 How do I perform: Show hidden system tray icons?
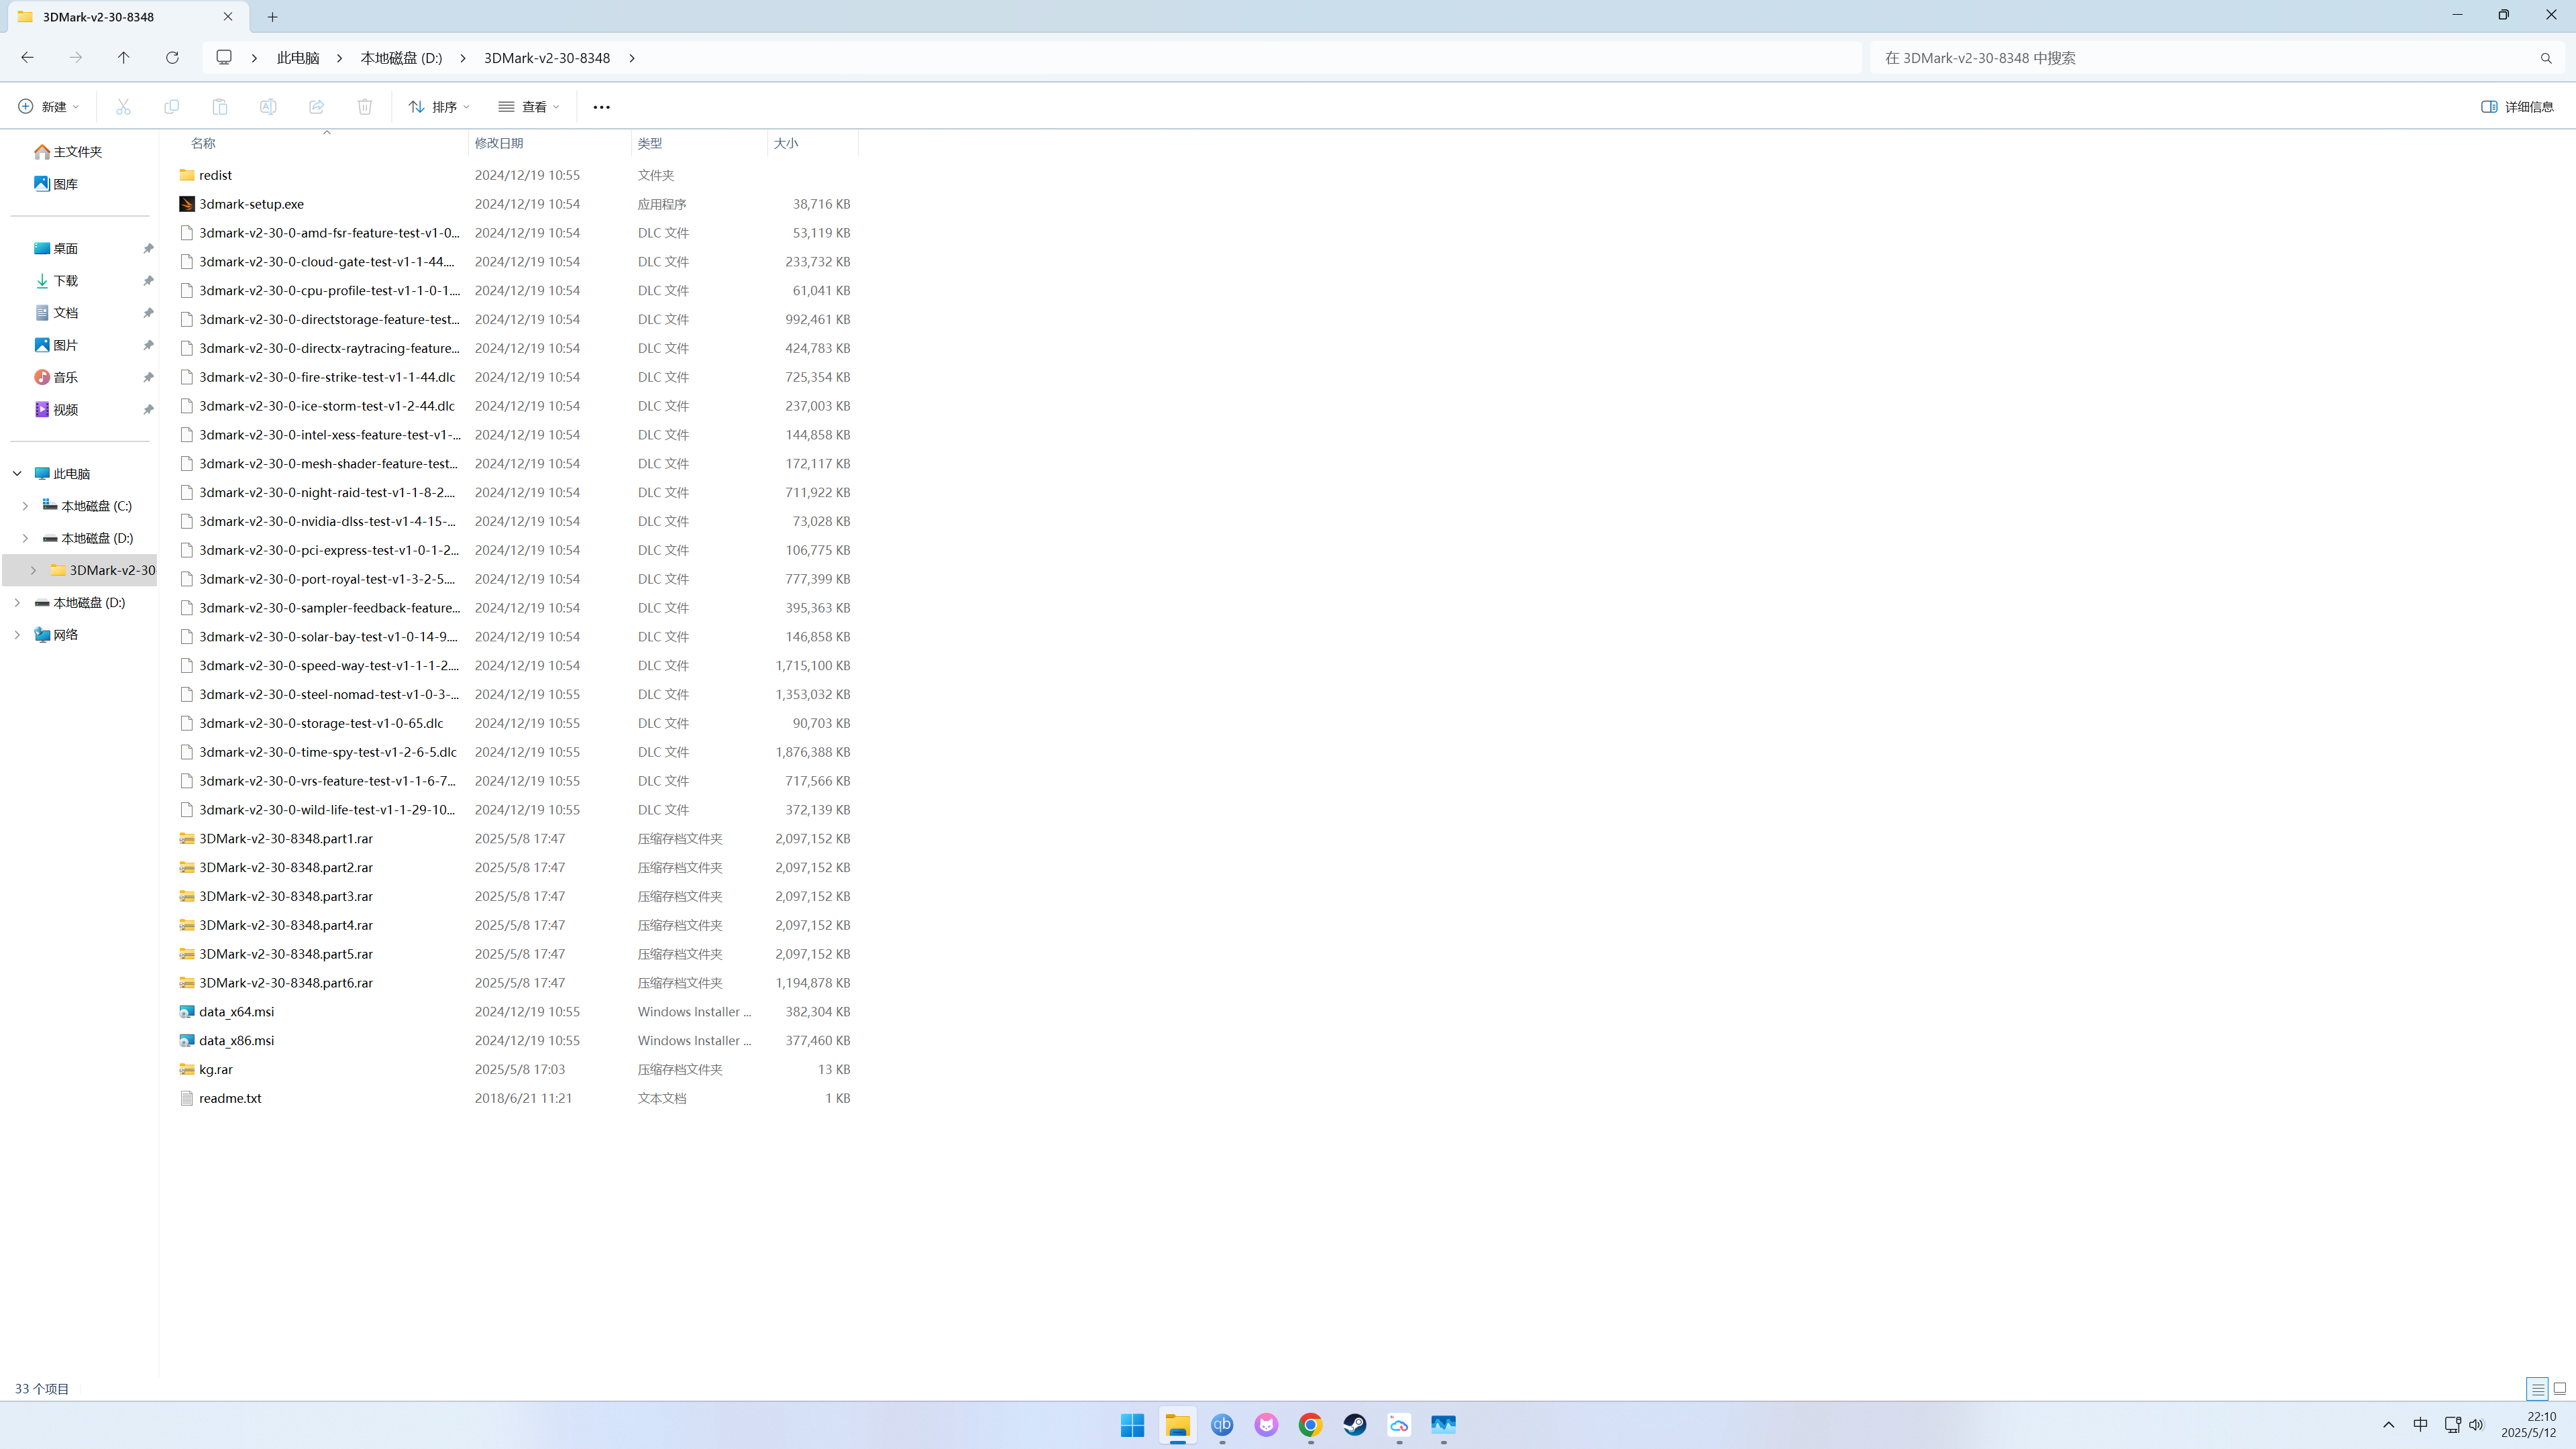pos(2389,1425)
